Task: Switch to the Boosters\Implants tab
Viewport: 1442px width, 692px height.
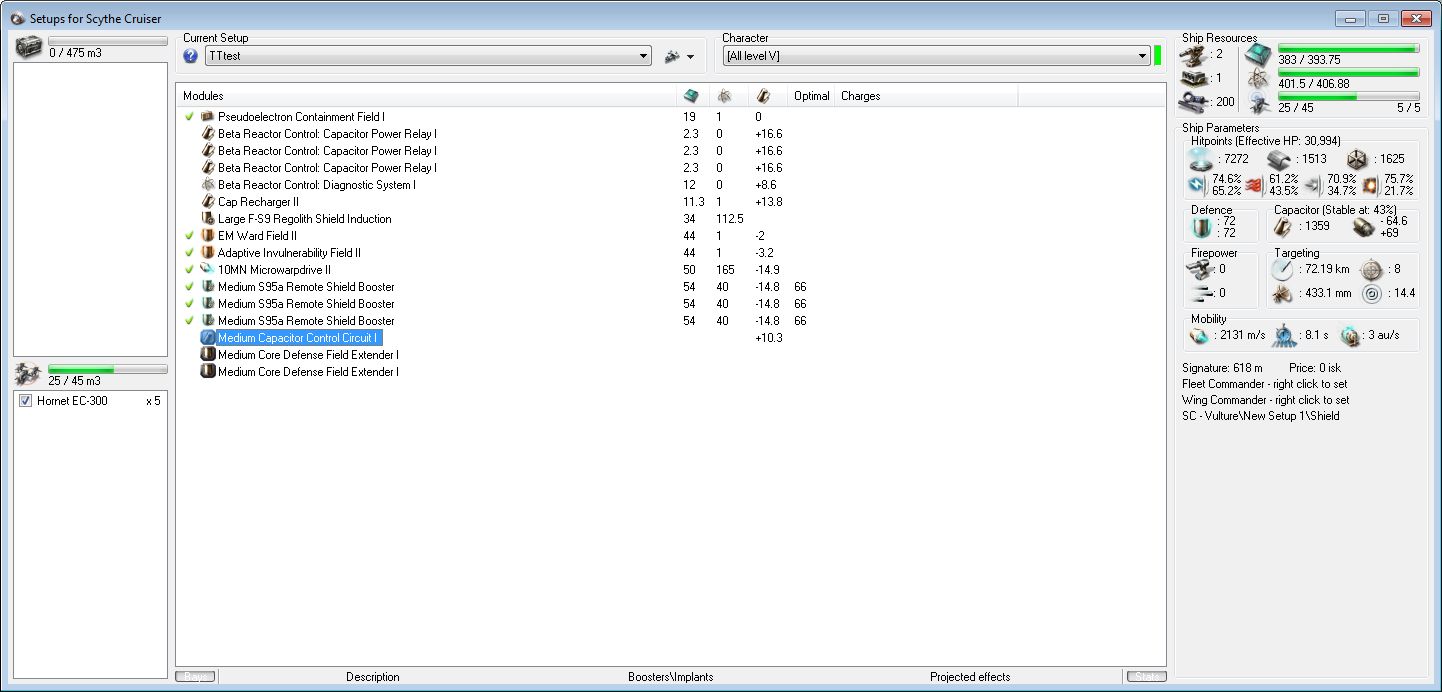Action: (x=671, y=677)
